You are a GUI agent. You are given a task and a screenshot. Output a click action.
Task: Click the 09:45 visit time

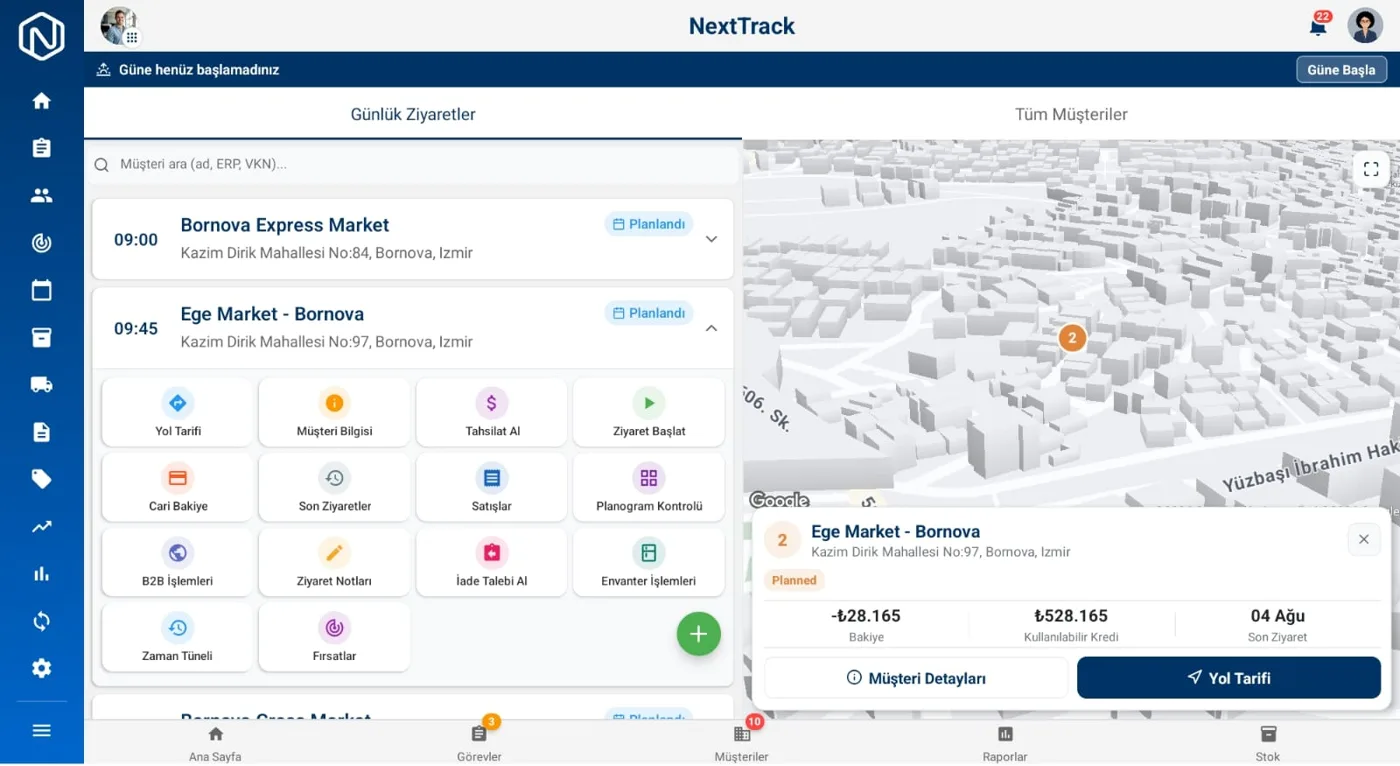(x=136, y=328)
